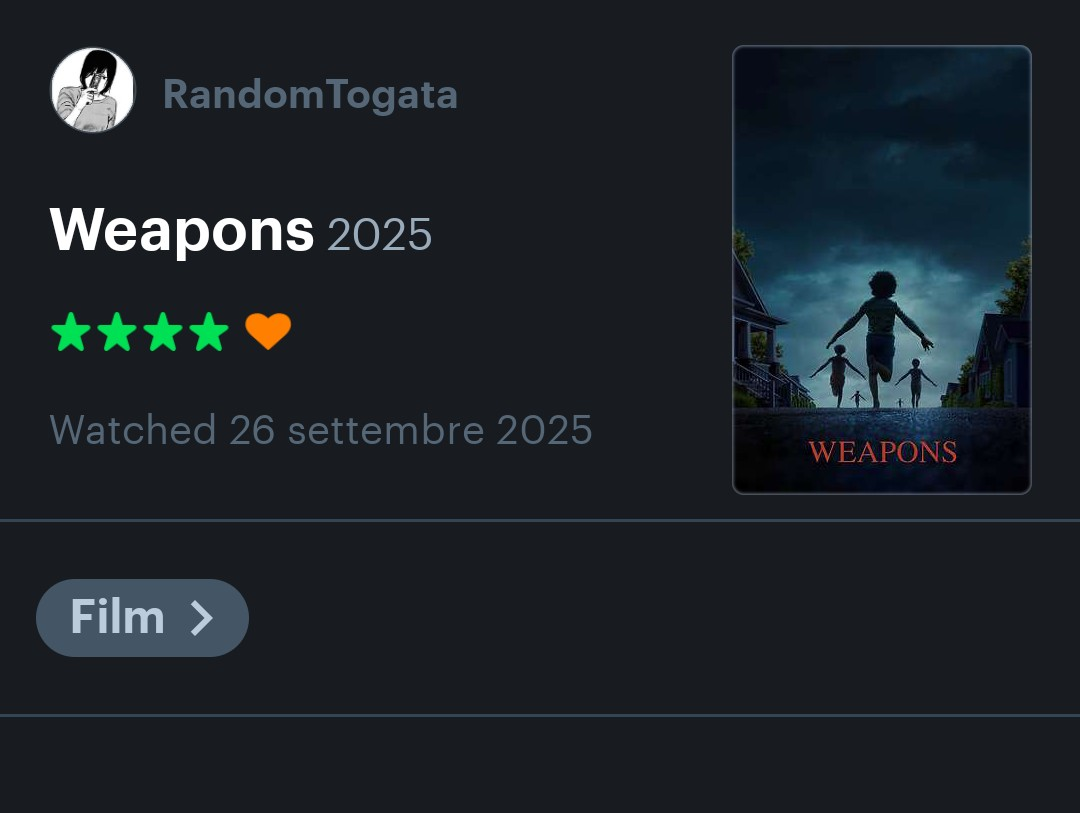This screenshot has width=1080, height=813.
Task: Open RandomTogata's profile avatar
Action: tap(93, 90)
